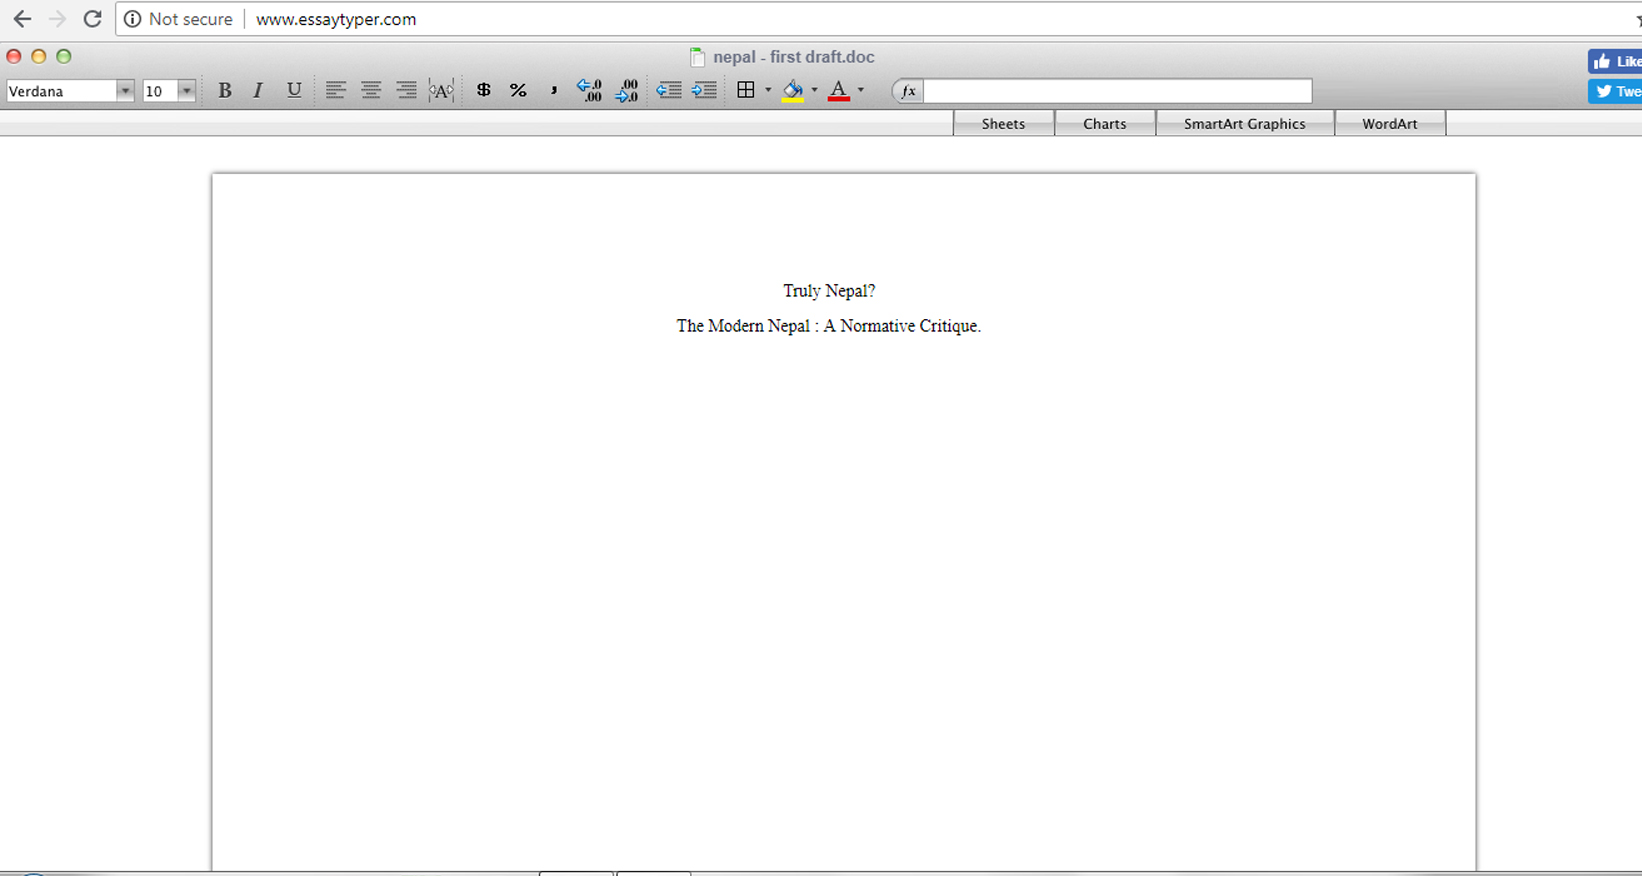Go back in browser history
Viewport: 1642px width, 876px height.
(x=22, y=19)
